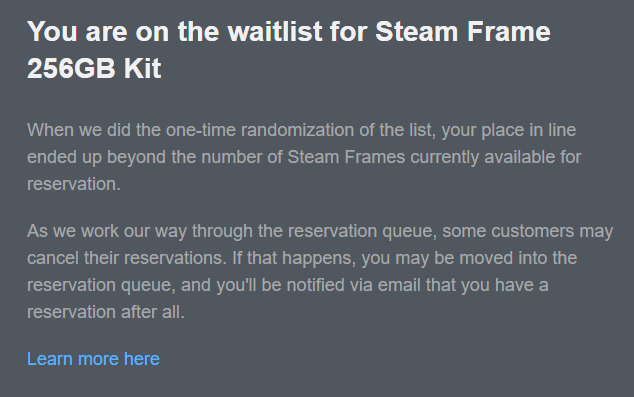Click the line starting "ended up beyond the number"
This screenshot has height=397, width=634.
click(304, 157)
